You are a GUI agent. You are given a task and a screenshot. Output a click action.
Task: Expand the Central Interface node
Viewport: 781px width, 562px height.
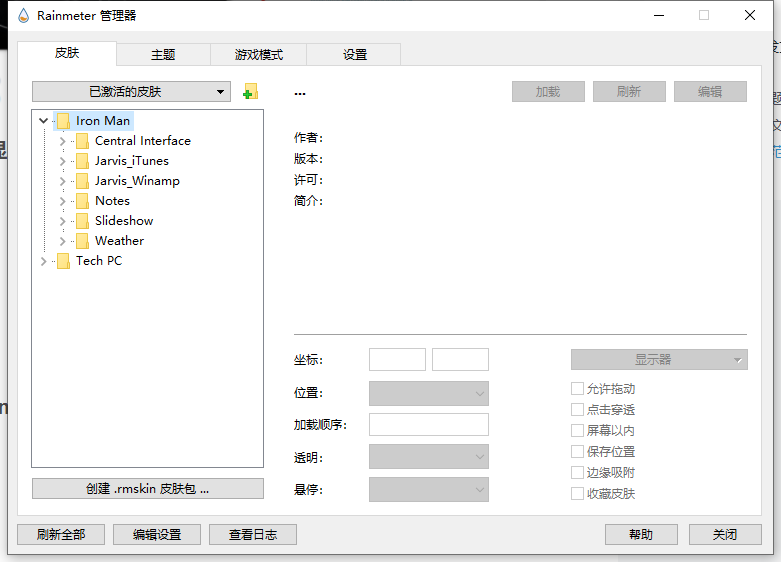(62, 141)
